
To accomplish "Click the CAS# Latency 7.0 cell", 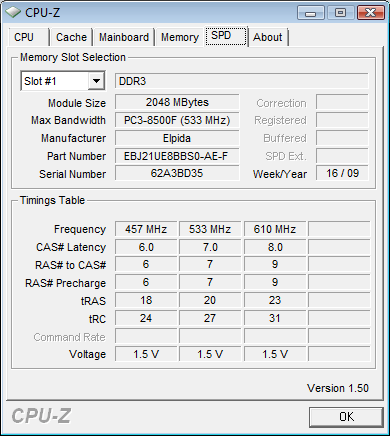I will tap(210, 247).
